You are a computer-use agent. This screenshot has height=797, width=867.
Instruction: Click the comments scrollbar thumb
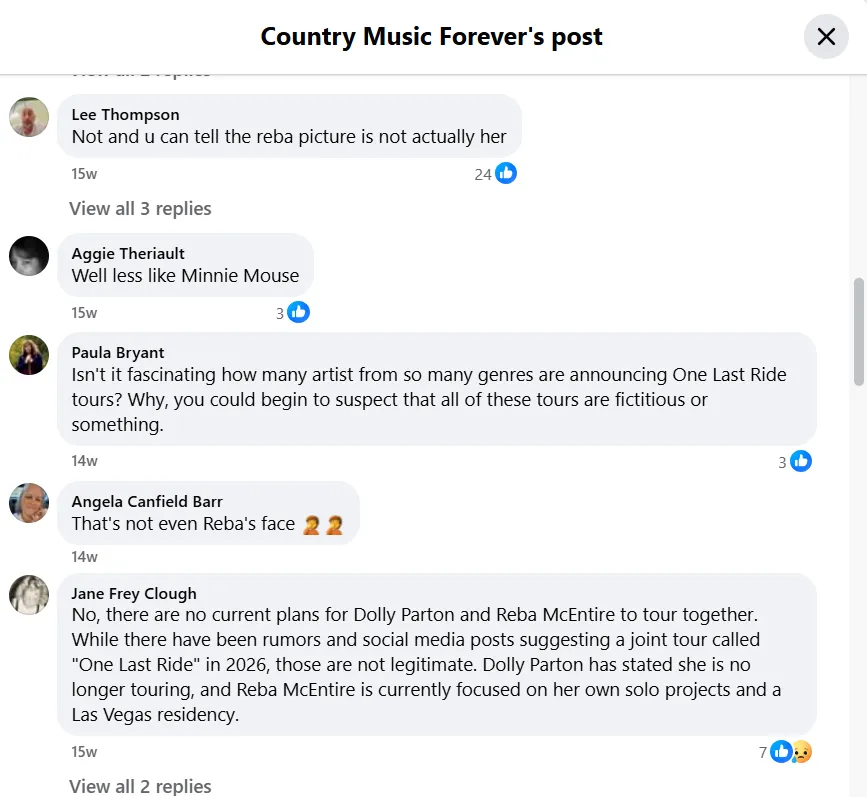pyautogui.click(x=858, y=331)
